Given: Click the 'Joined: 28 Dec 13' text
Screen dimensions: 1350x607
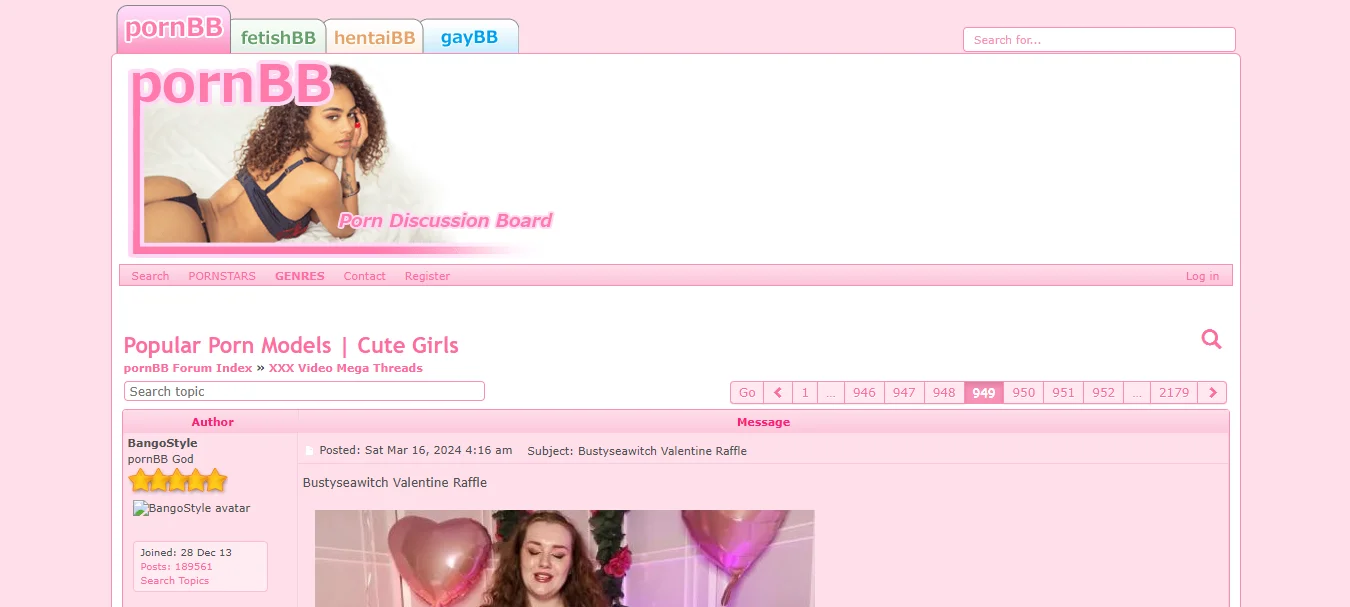Looking at the screenshot, I should point(186,552).
